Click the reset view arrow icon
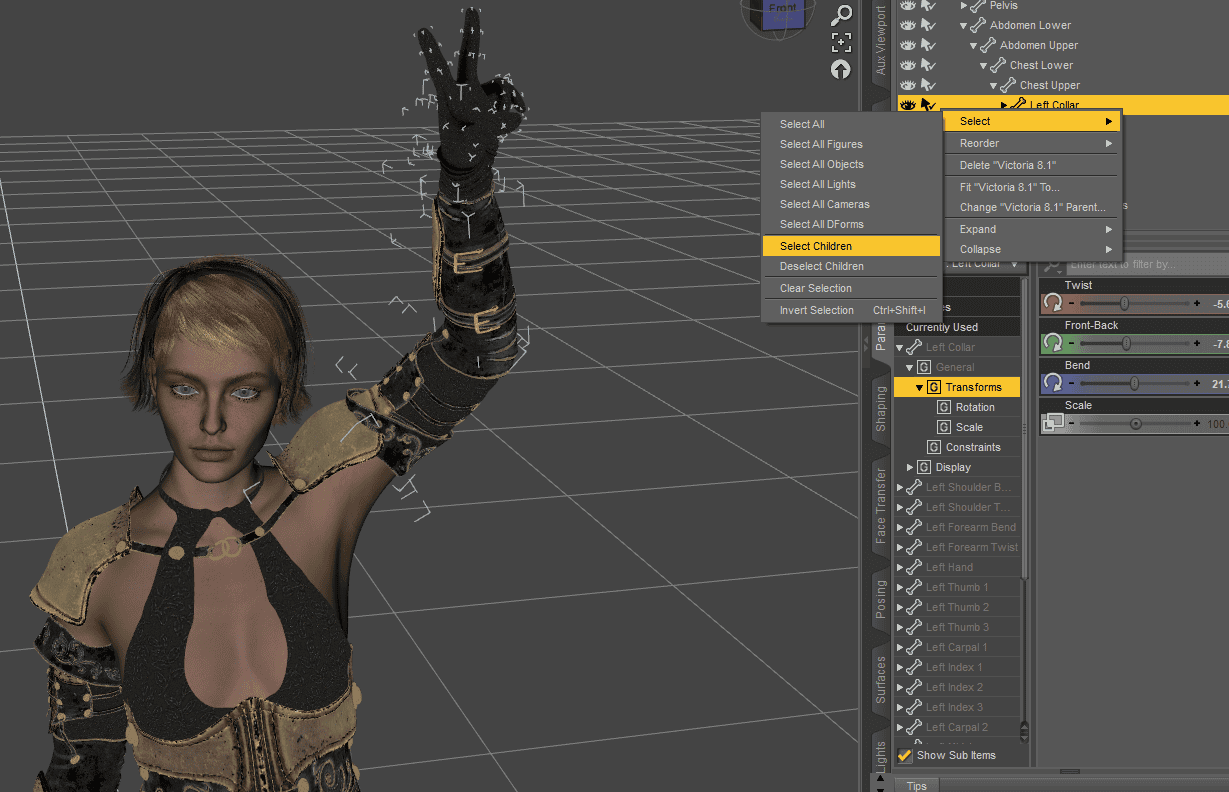The image size is (1229, 792). pos(841,69)
